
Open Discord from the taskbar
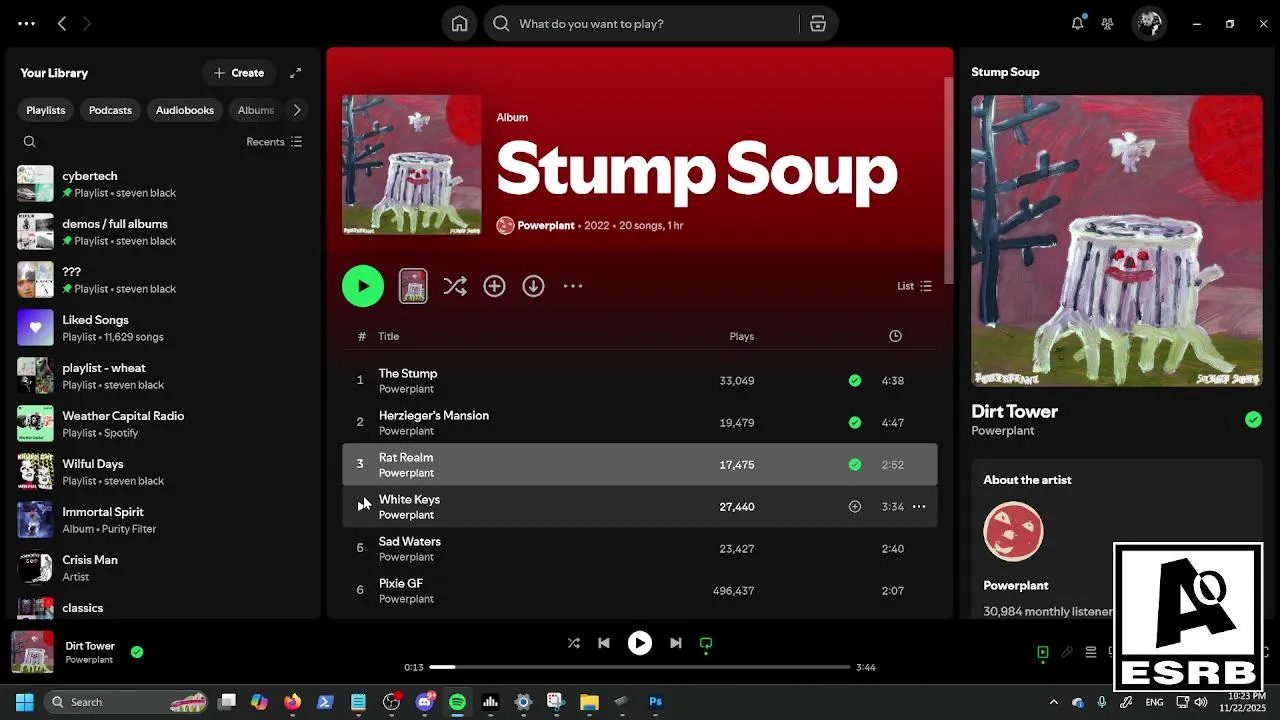tap(425, 702)
